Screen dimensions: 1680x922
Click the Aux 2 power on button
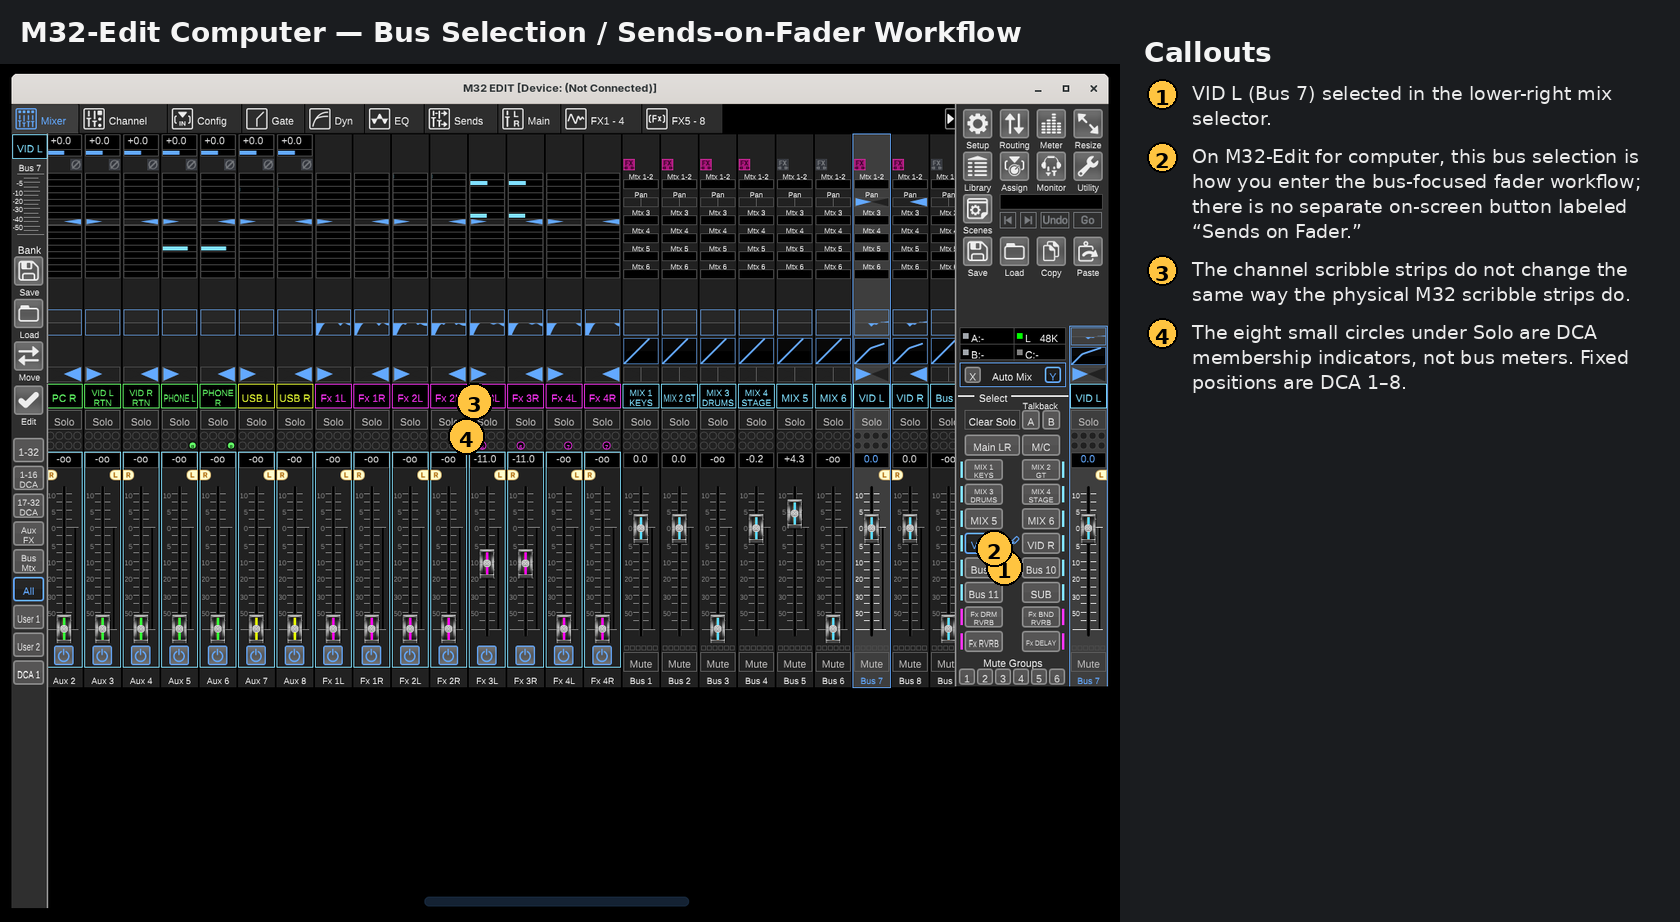click(64, 656)
